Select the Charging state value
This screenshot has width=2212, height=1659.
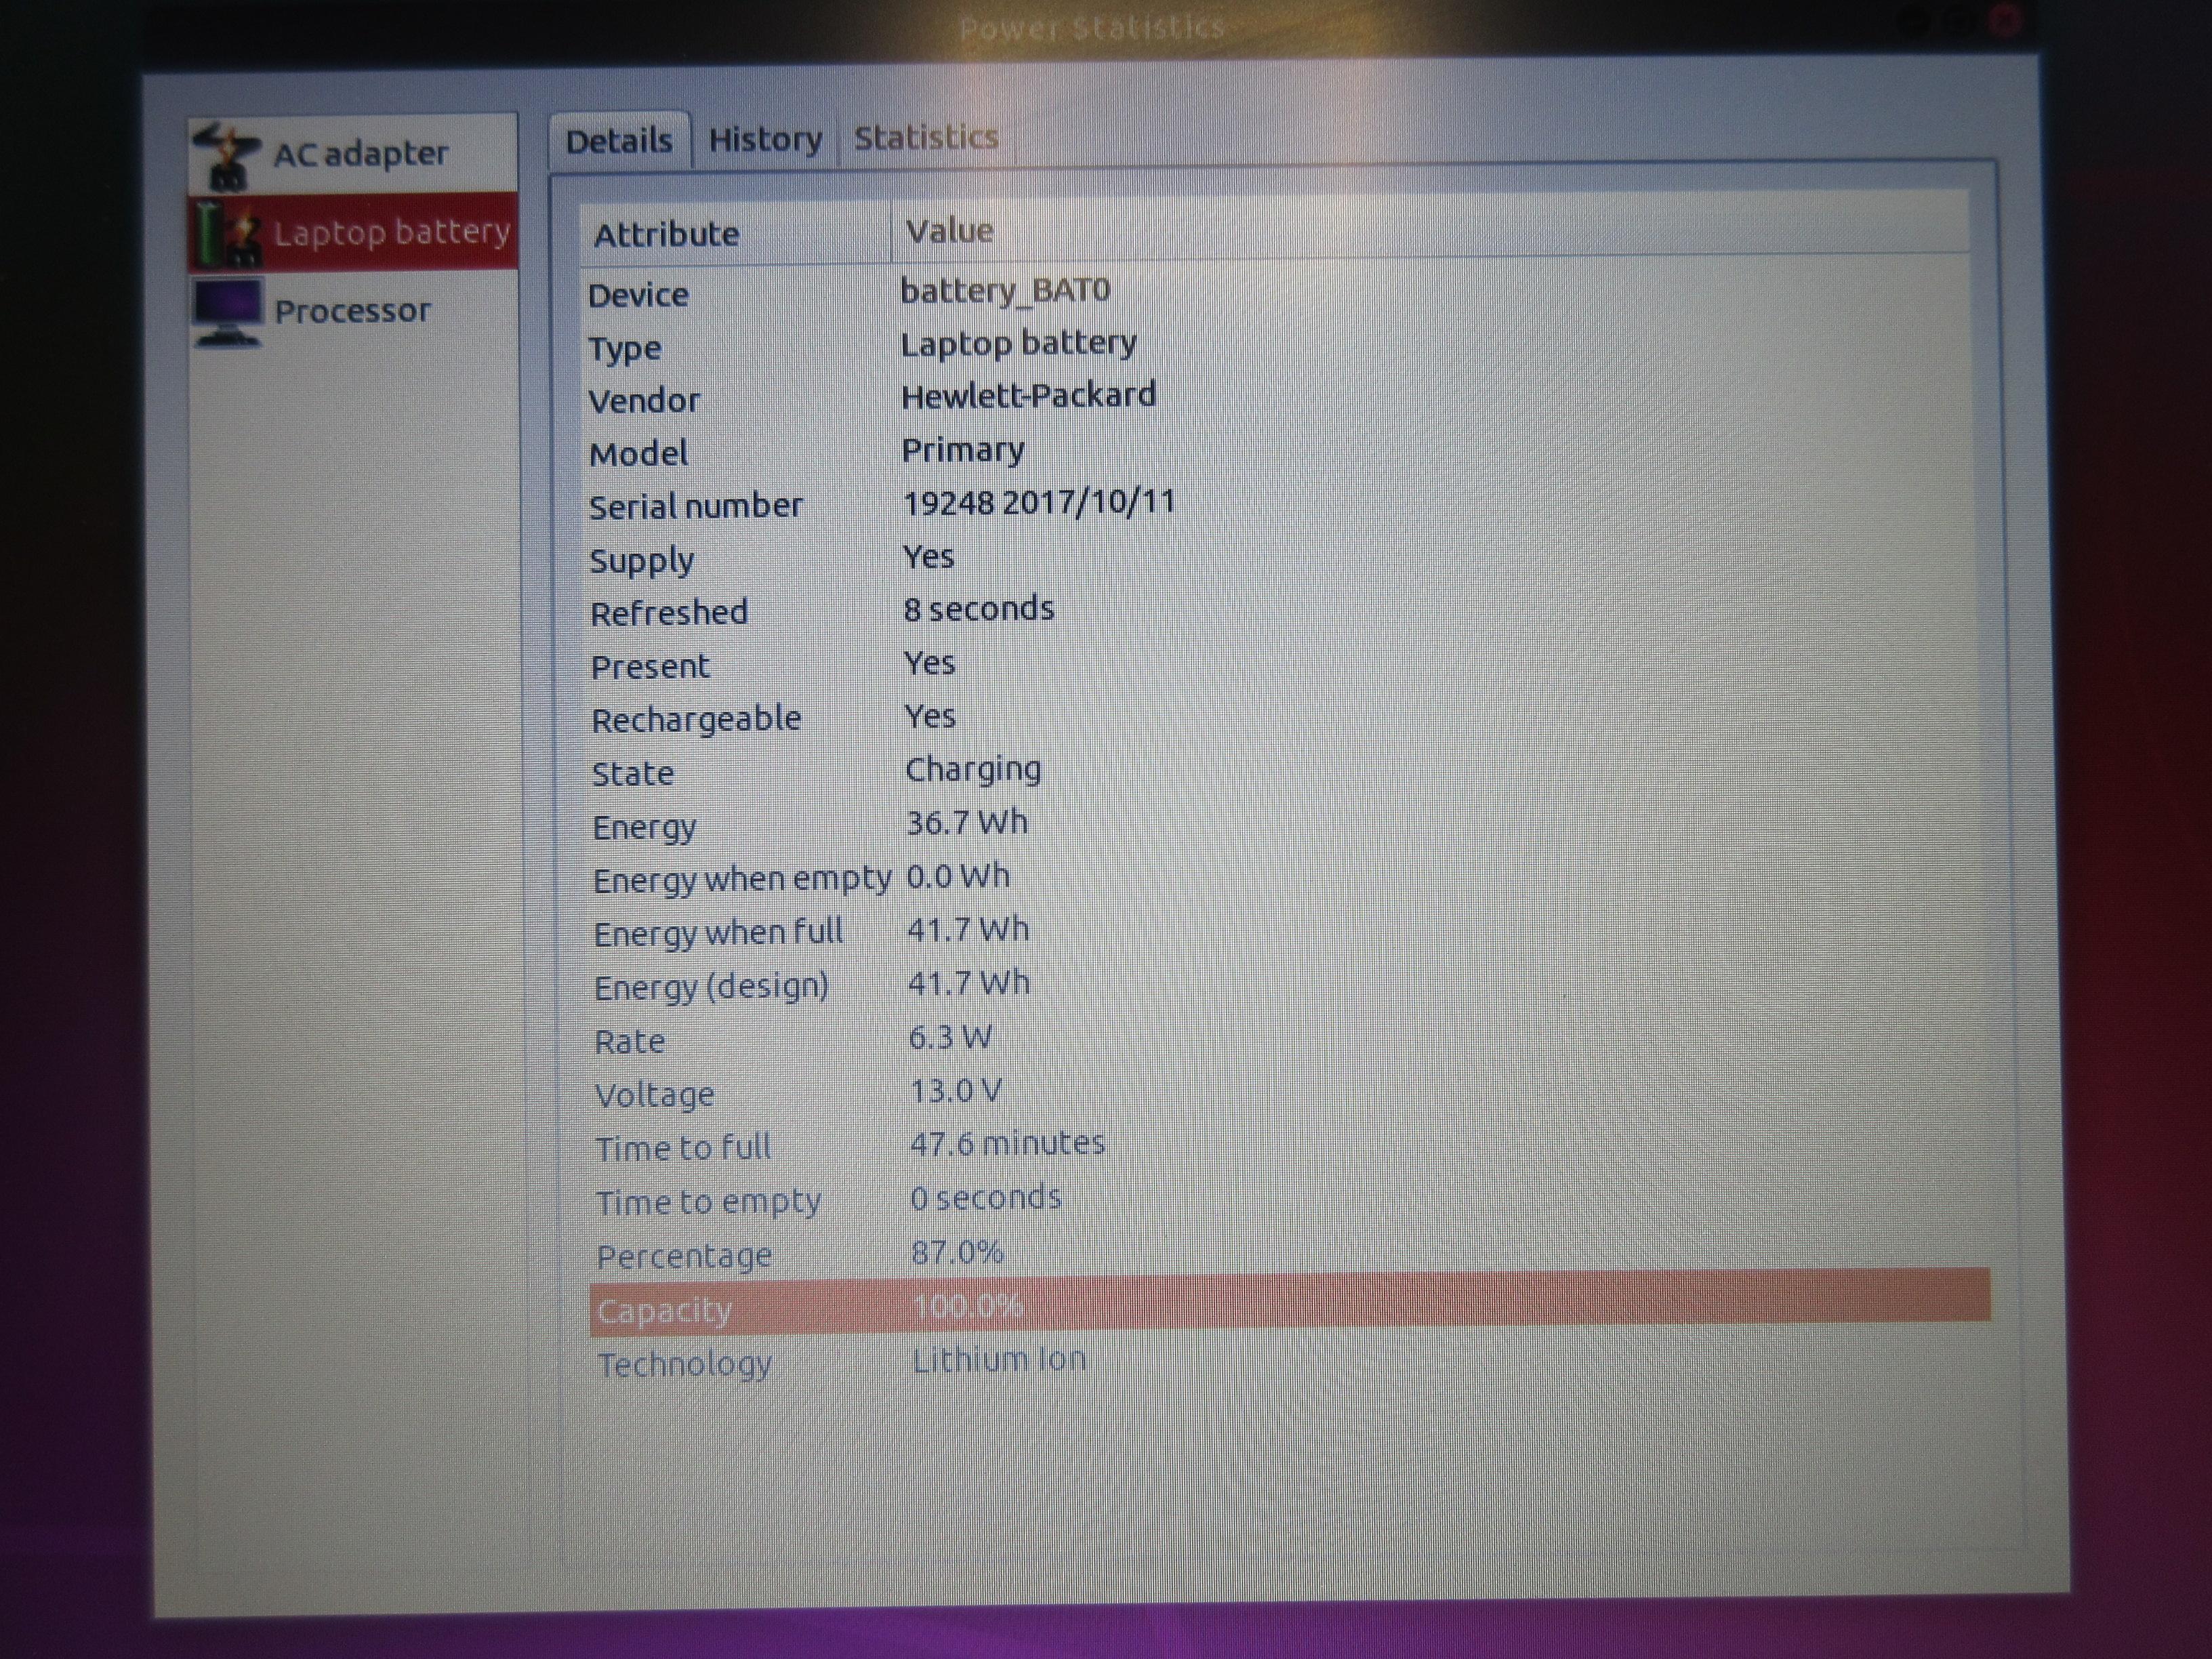pyautogui.click(x=973, y=770)
